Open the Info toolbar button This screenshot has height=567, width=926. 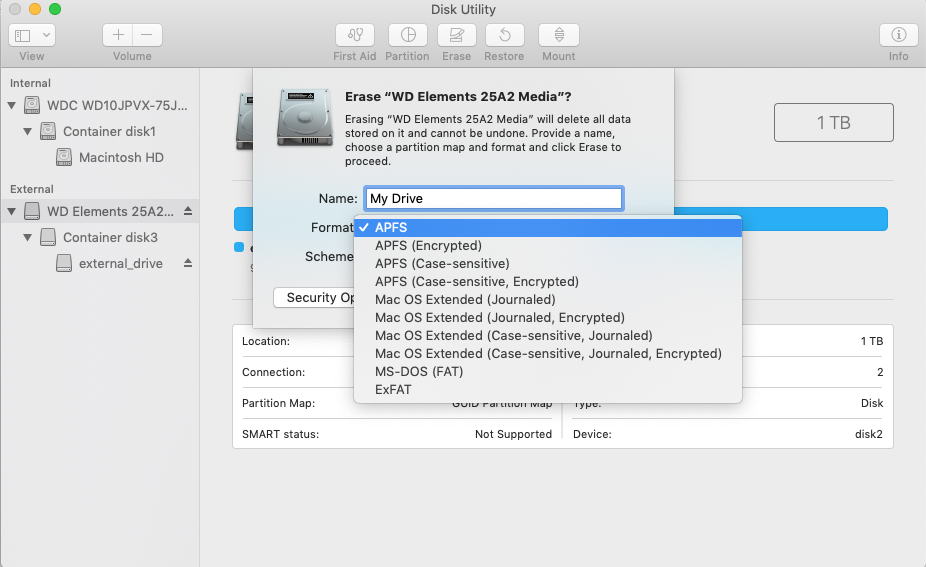(x=898, y=35)
